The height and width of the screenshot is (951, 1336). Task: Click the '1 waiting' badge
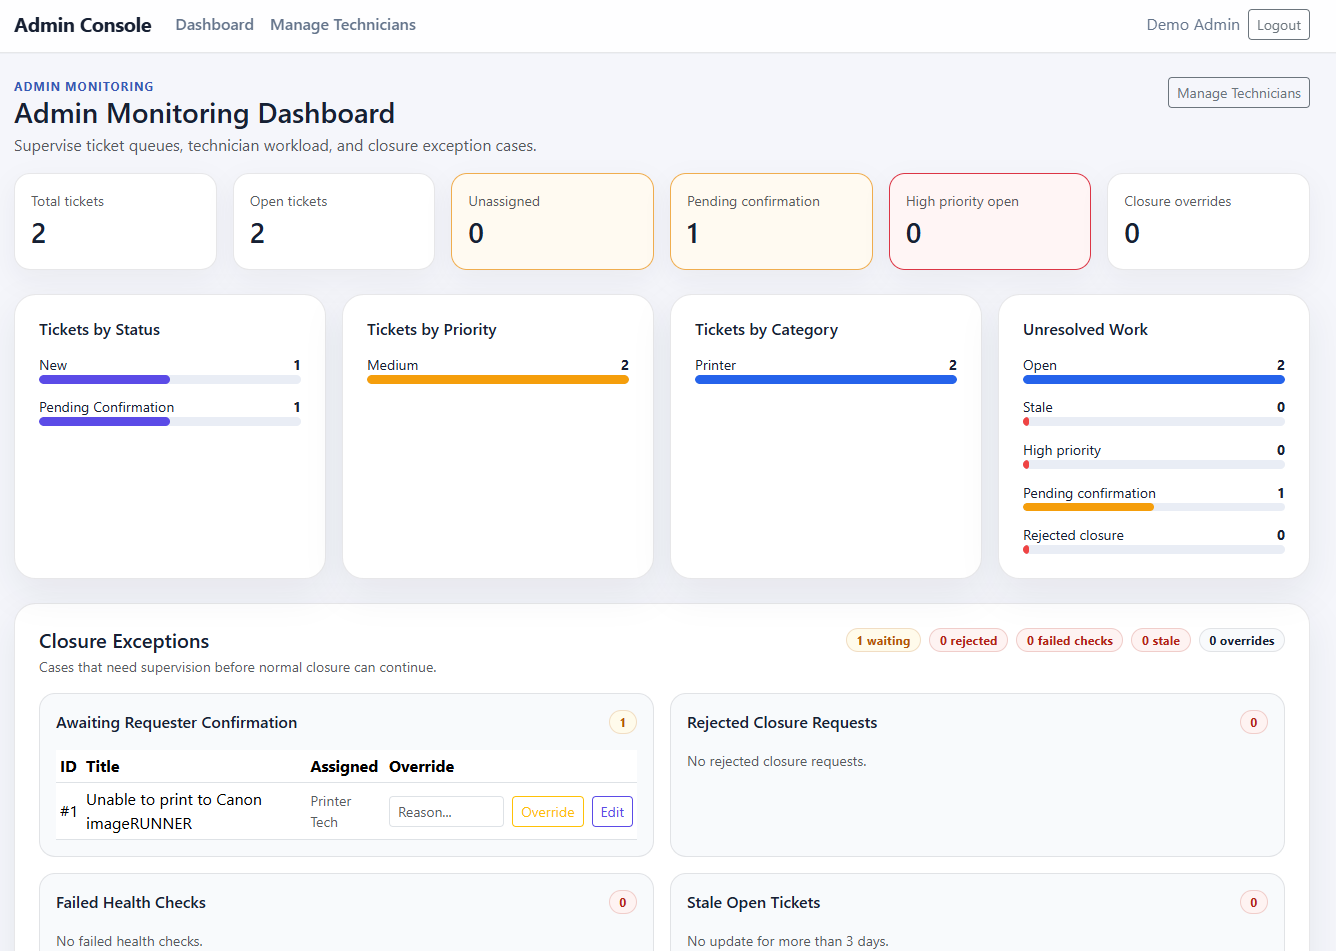tap(883, 641)
